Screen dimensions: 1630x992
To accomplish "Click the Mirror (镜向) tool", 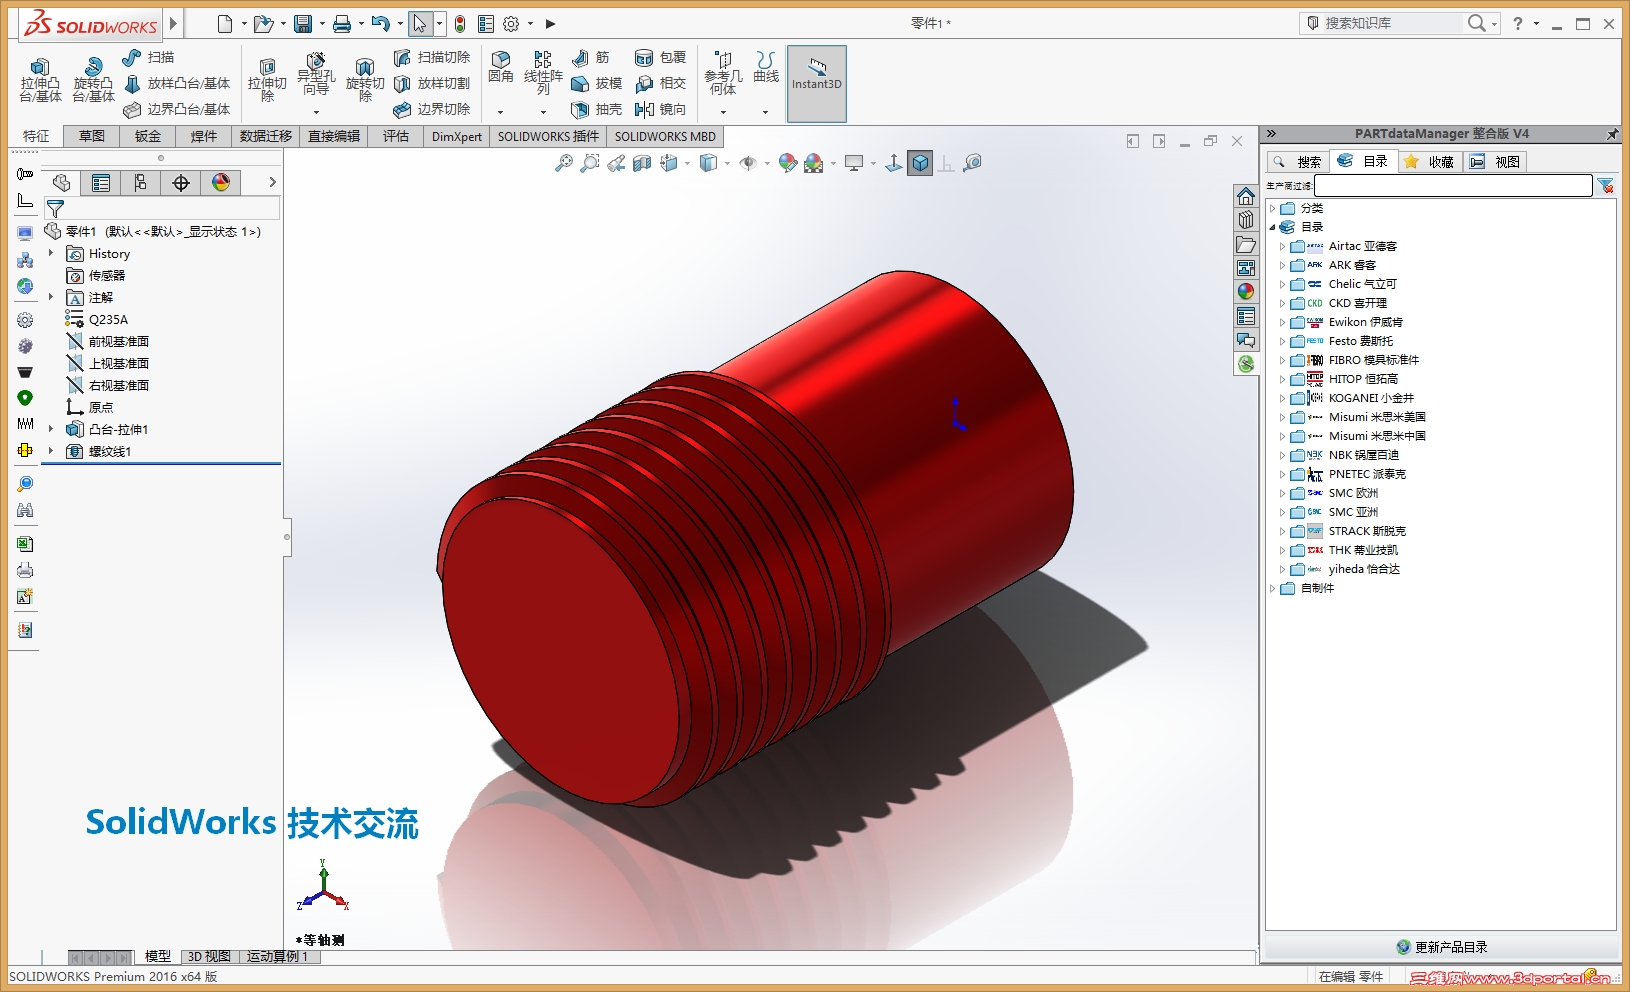I will pyautogui.click(x=661, y=110).
